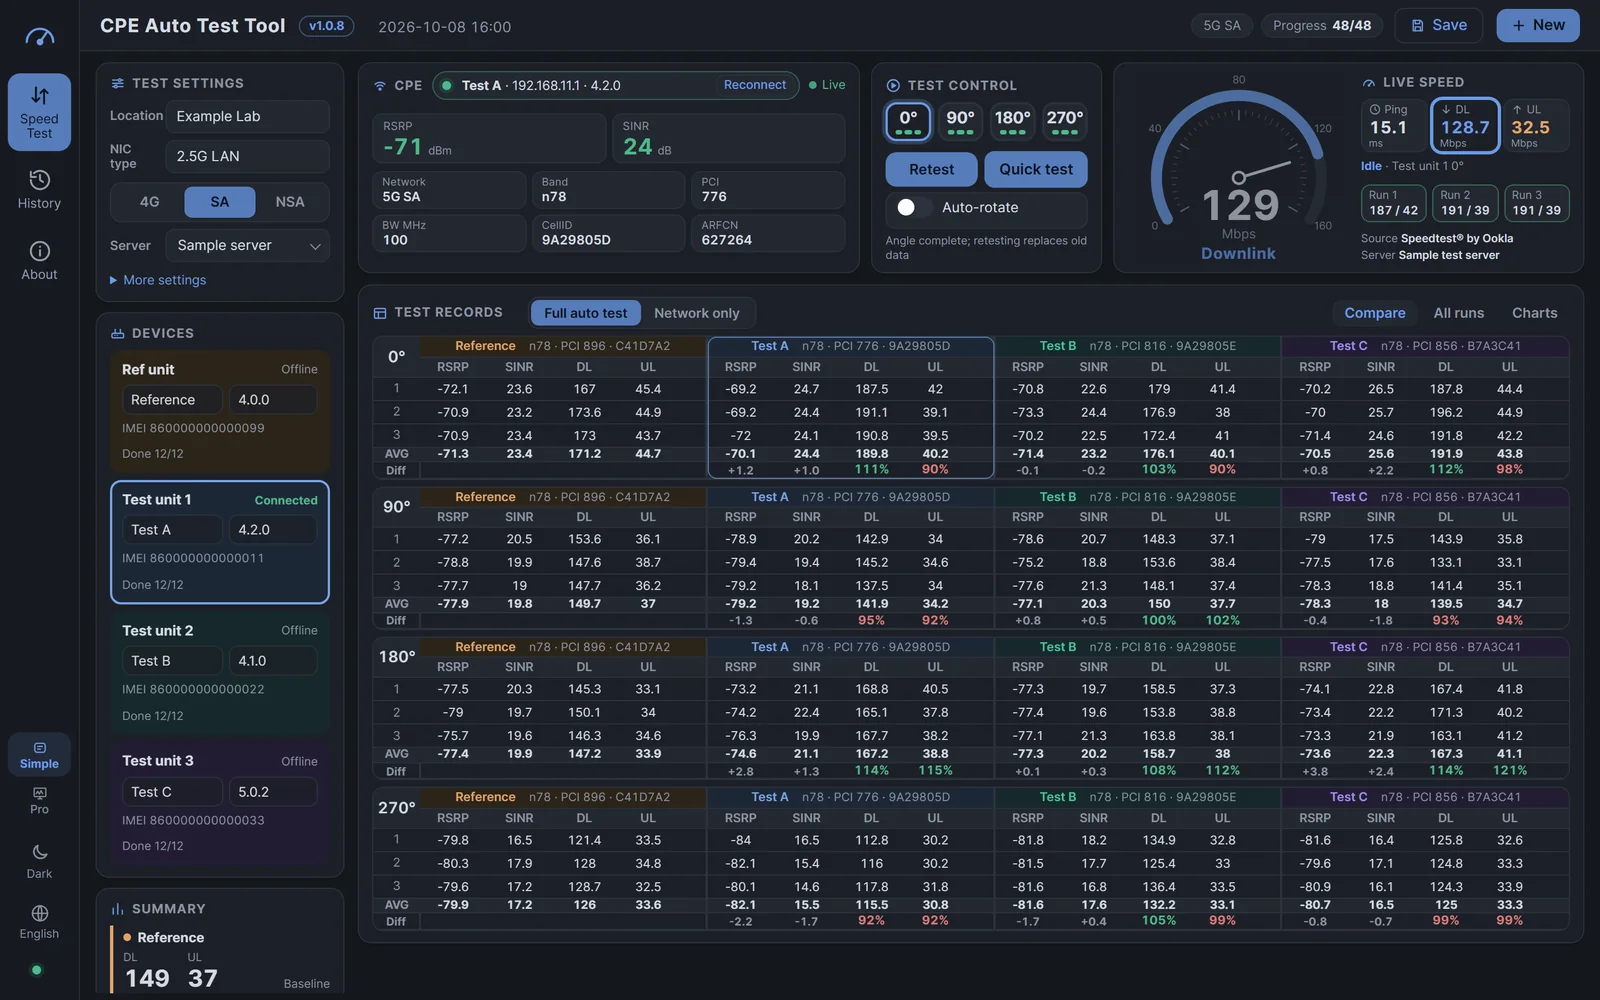
Task: Click the Save button
Action: click(1439, 25)
